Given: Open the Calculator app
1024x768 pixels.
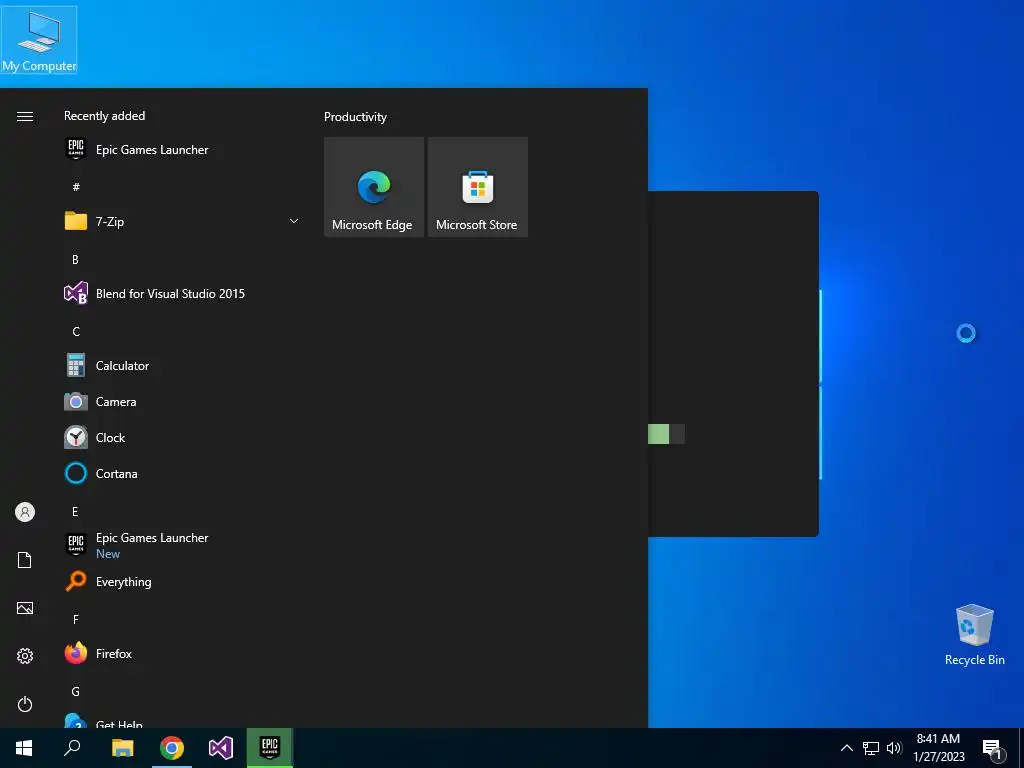Looking at the screenshot, I should pyautogui.click(x=182, y=366).
